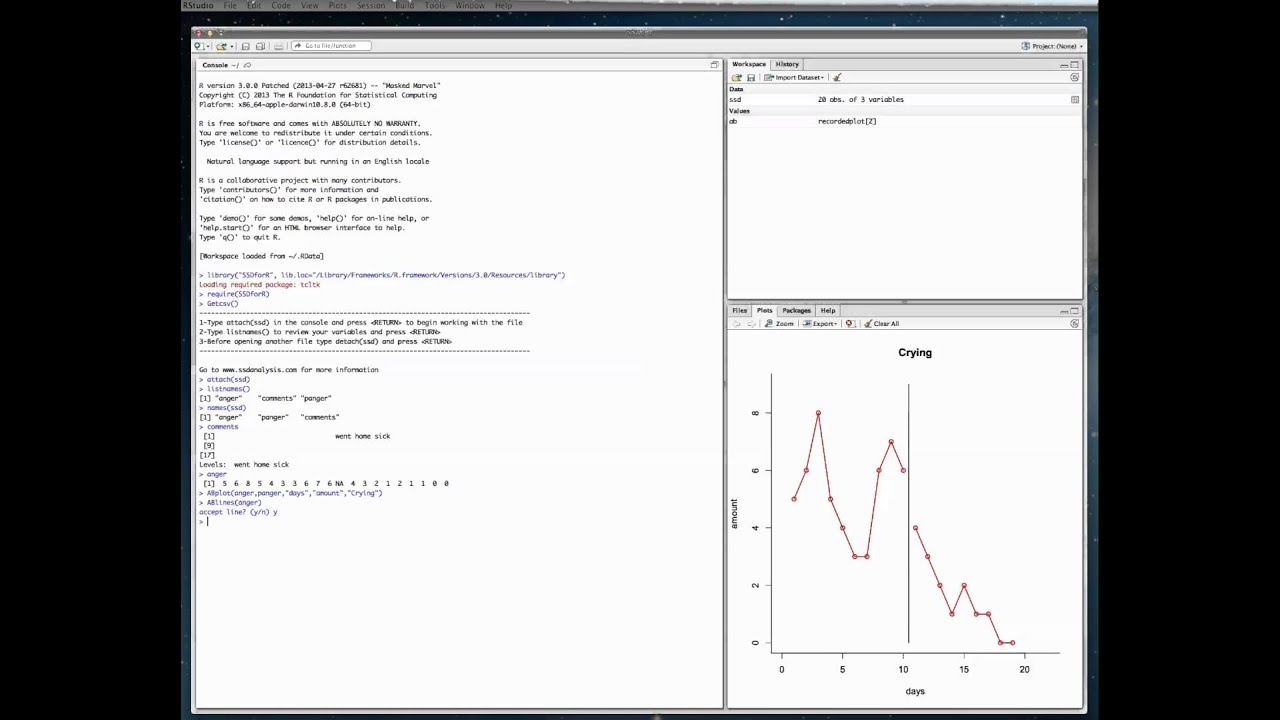The image size is (1280, 720).
Task: Click the console working directory arrow icon
Action: [247, 65]
